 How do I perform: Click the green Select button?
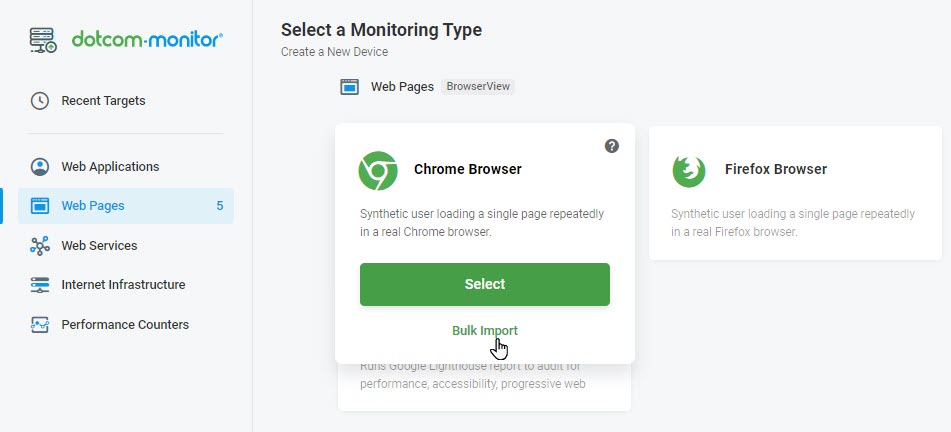(485, 284)
